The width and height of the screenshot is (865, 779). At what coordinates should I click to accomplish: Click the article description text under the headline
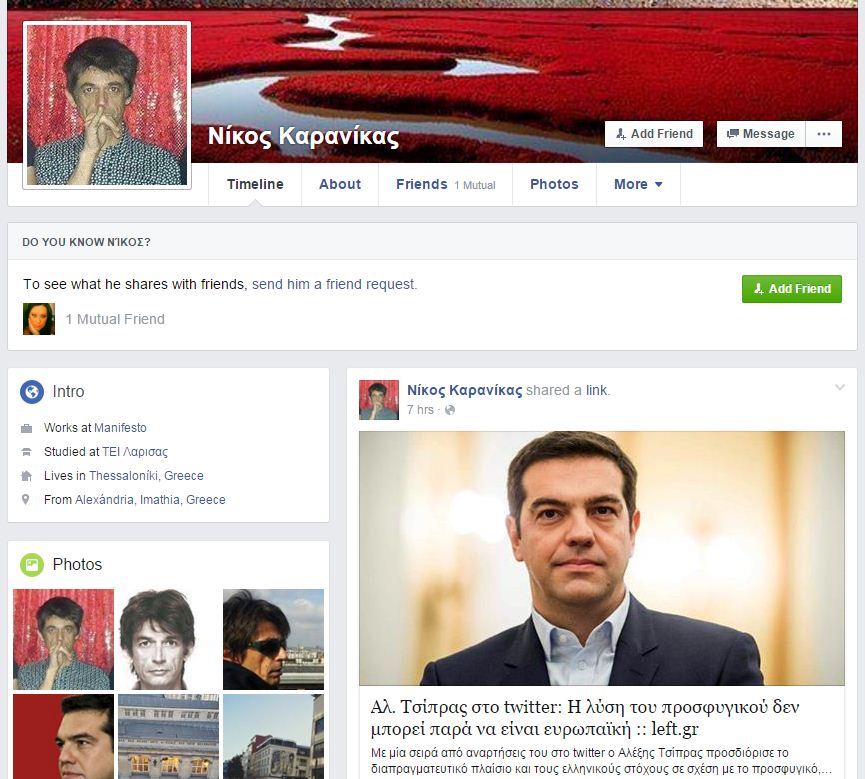click(x=601, y=761)
